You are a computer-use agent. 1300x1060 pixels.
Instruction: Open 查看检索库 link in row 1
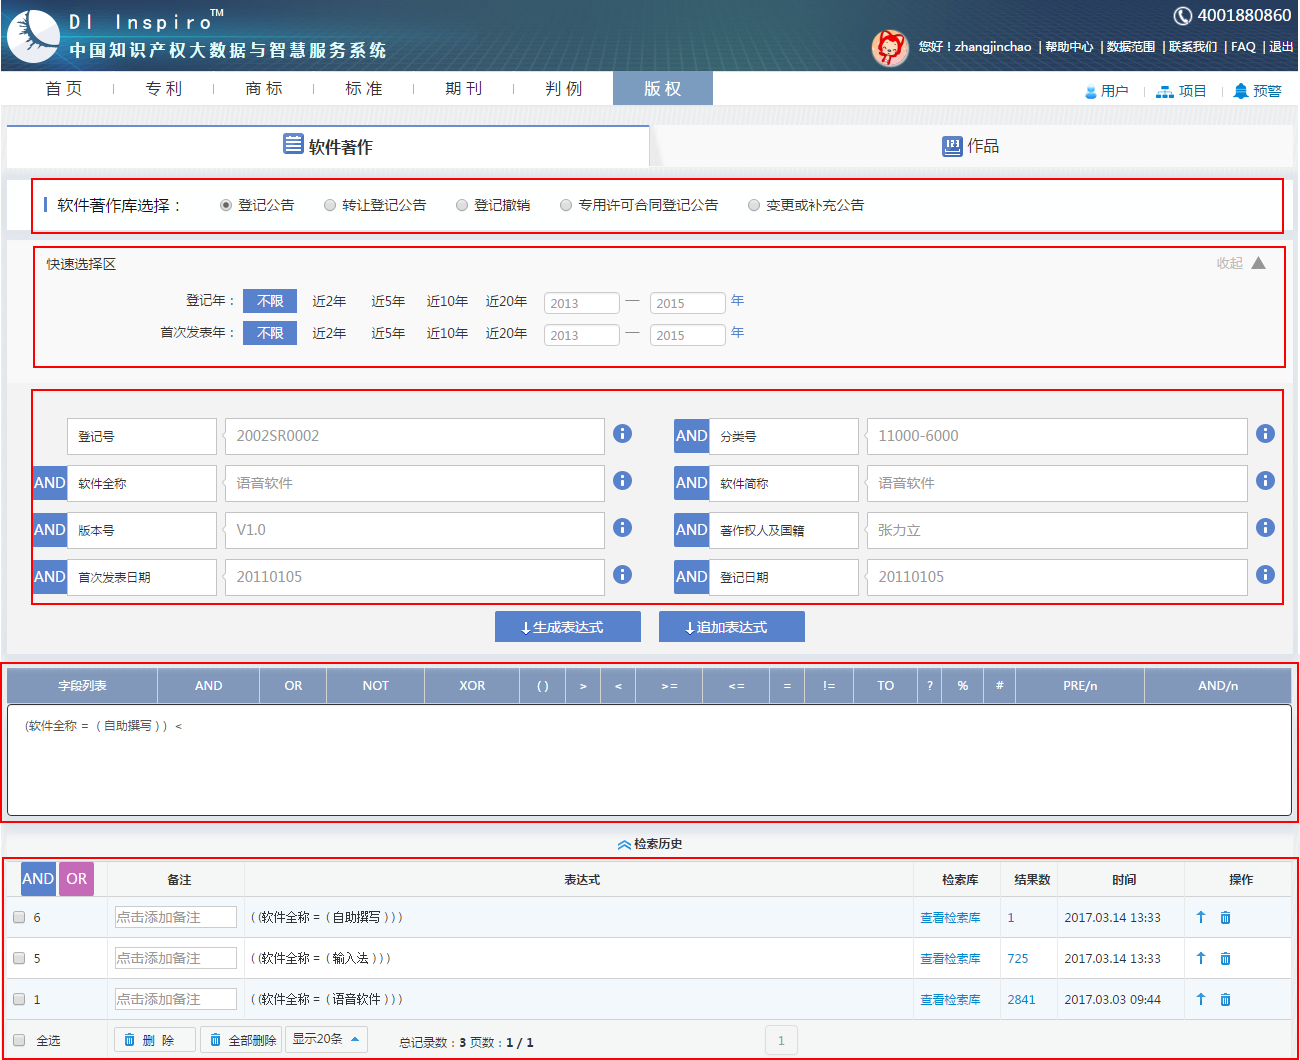(950, 999)
